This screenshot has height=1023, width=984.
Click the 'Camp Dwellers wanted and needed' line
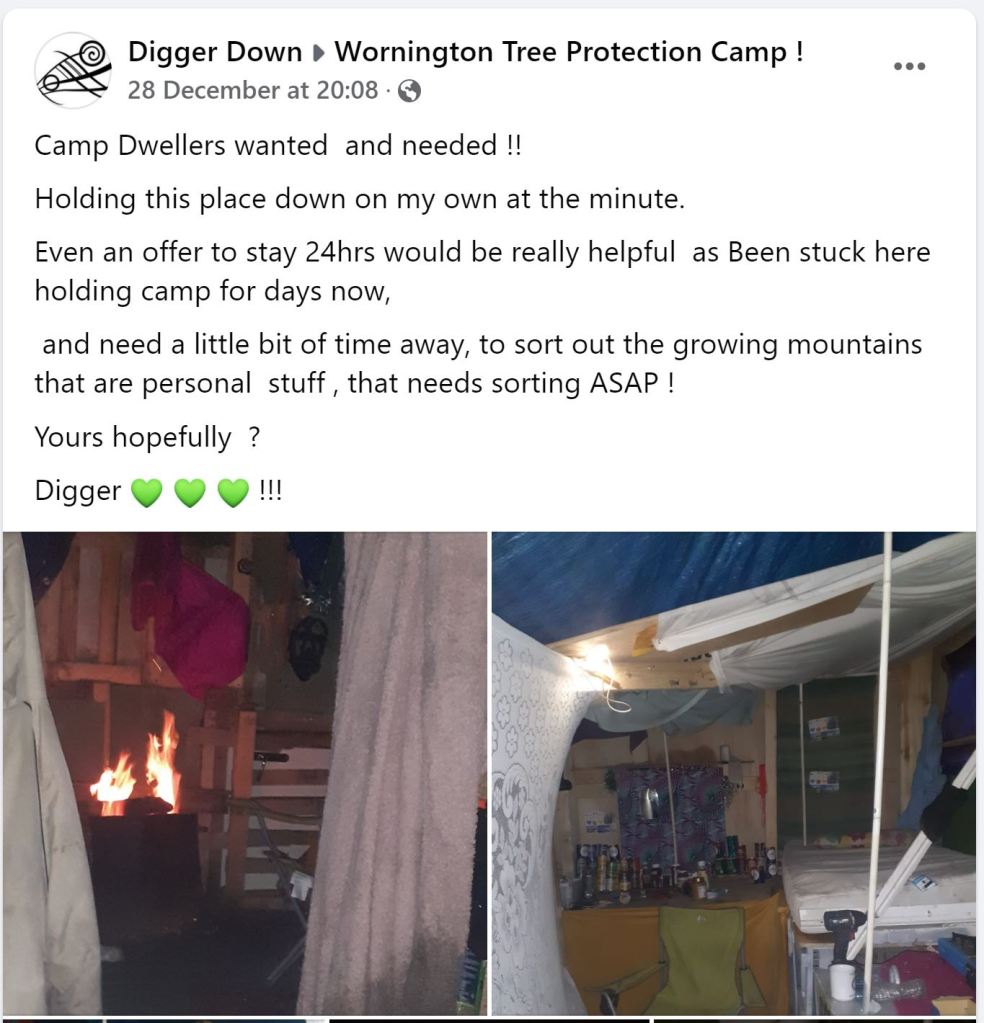pyautogui.click(x=278, y=145)
